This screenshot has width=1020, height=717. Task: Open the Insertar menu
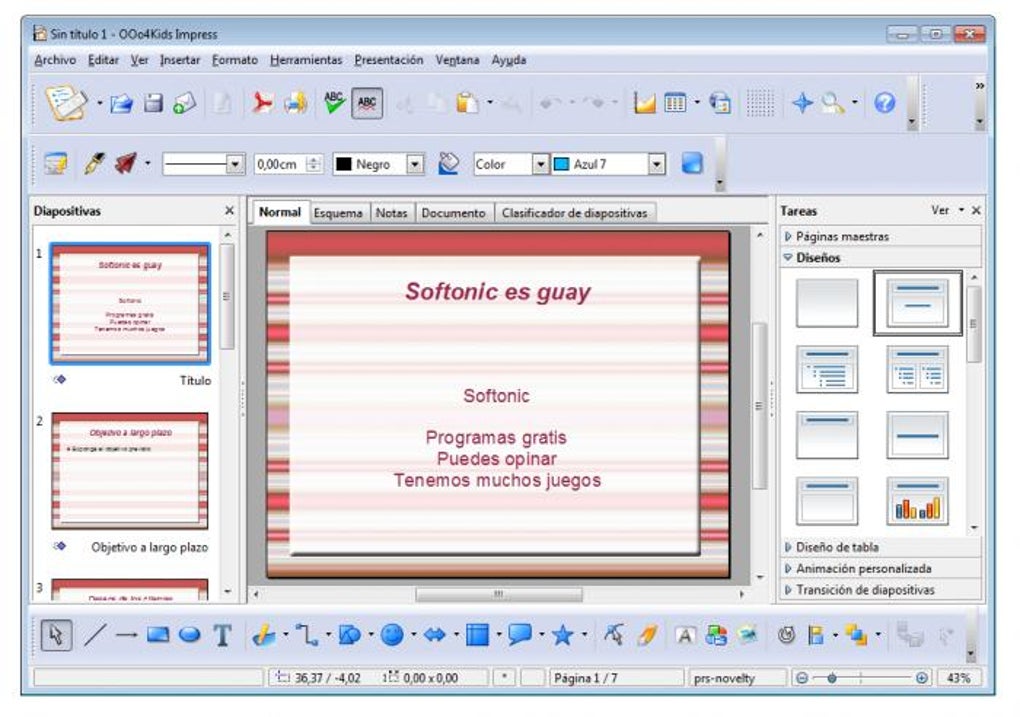pos(180,60)
